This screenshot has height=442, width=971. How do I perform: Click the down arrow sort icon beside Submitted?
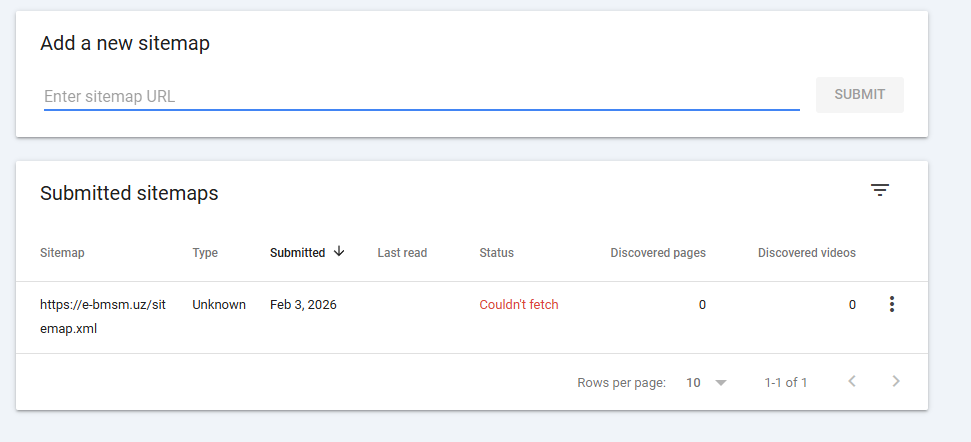point(339,252)
